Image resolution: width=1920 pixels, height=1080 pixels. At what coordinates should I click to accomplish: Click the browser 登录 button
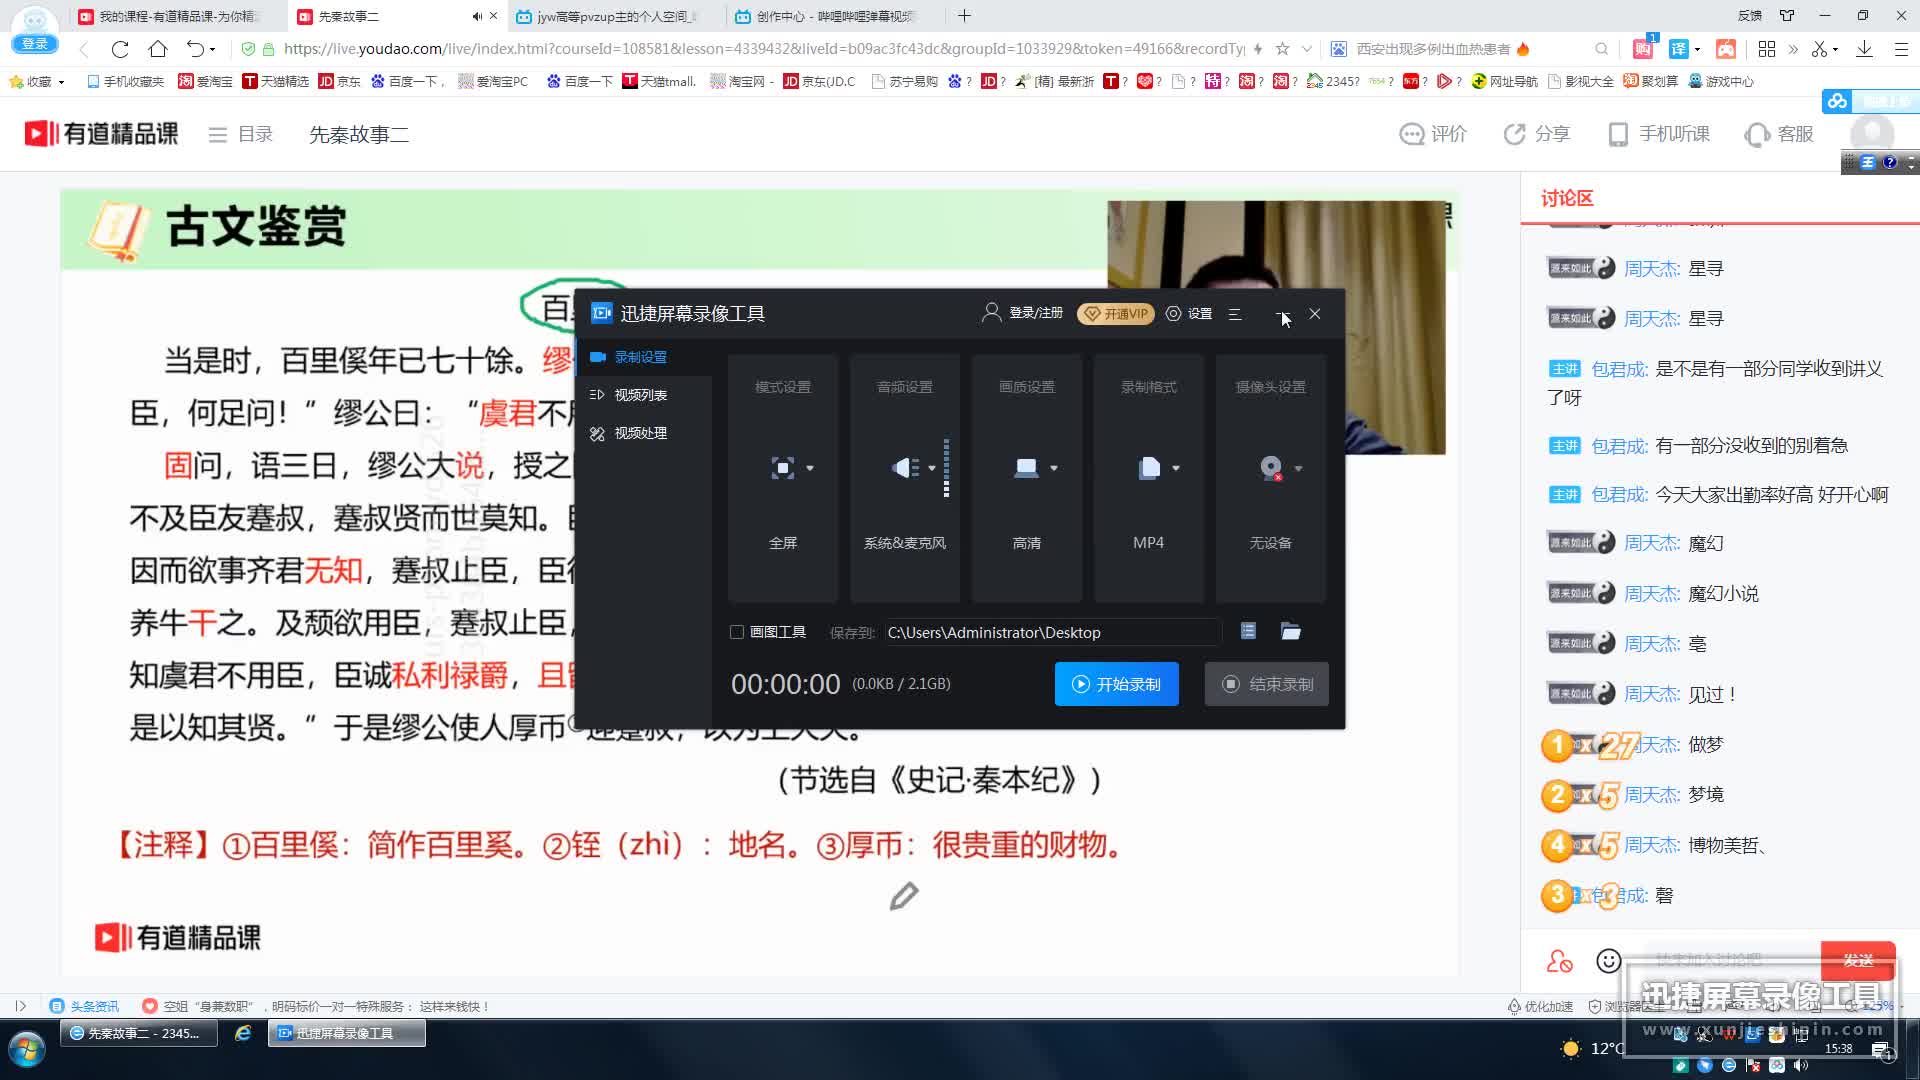click(35, 43)
